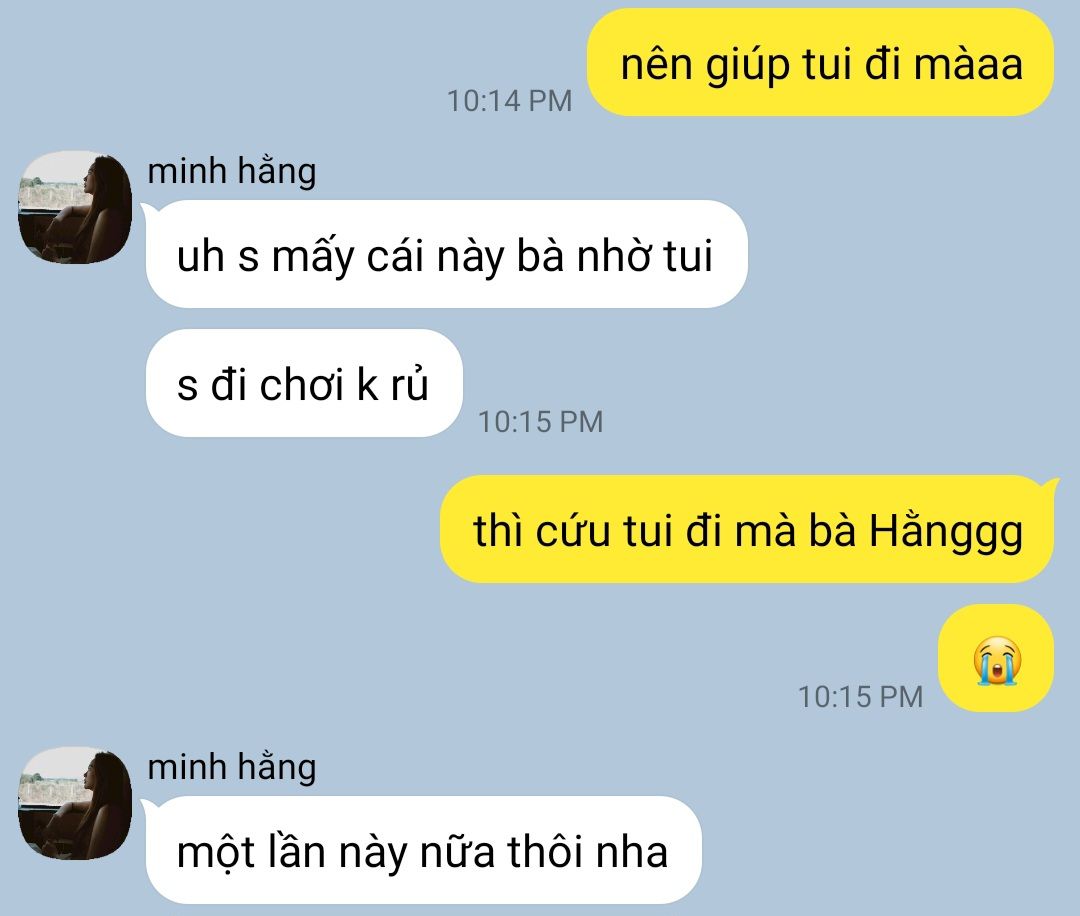The height and width of the screenshot is (916, 1080).
Task: Tap the lower 'minh hằng' sender name
Action: (231, 767)
